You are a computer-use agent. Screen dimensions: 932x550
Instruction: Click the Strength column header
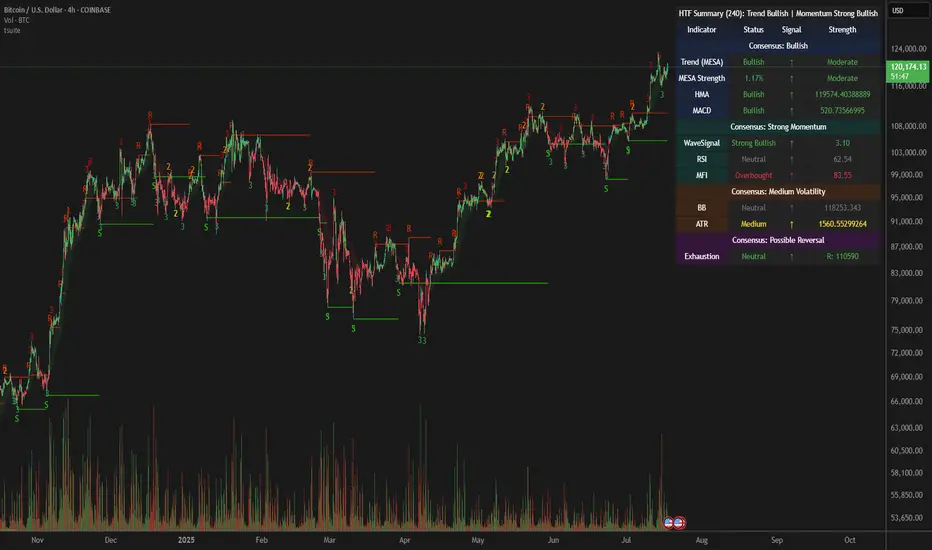pos(842,30)
